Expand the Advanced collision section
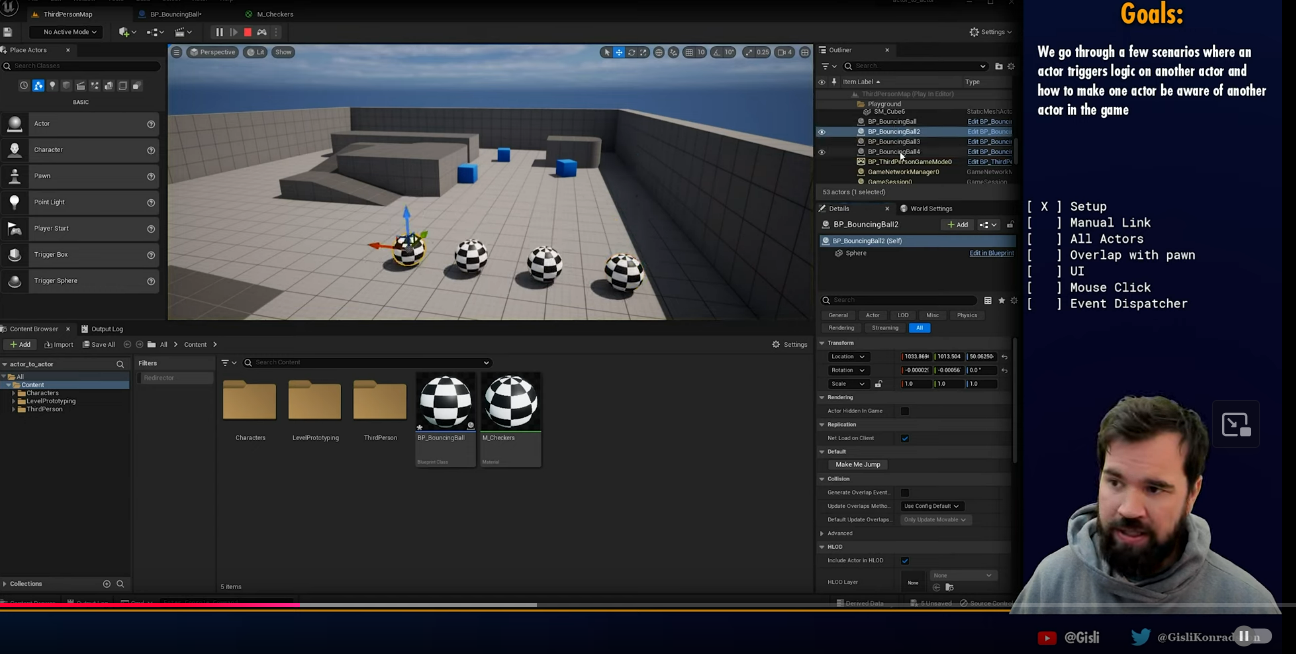Image resolution: width=1296 pixels, height=654 pixels. (x=839, y=533)
